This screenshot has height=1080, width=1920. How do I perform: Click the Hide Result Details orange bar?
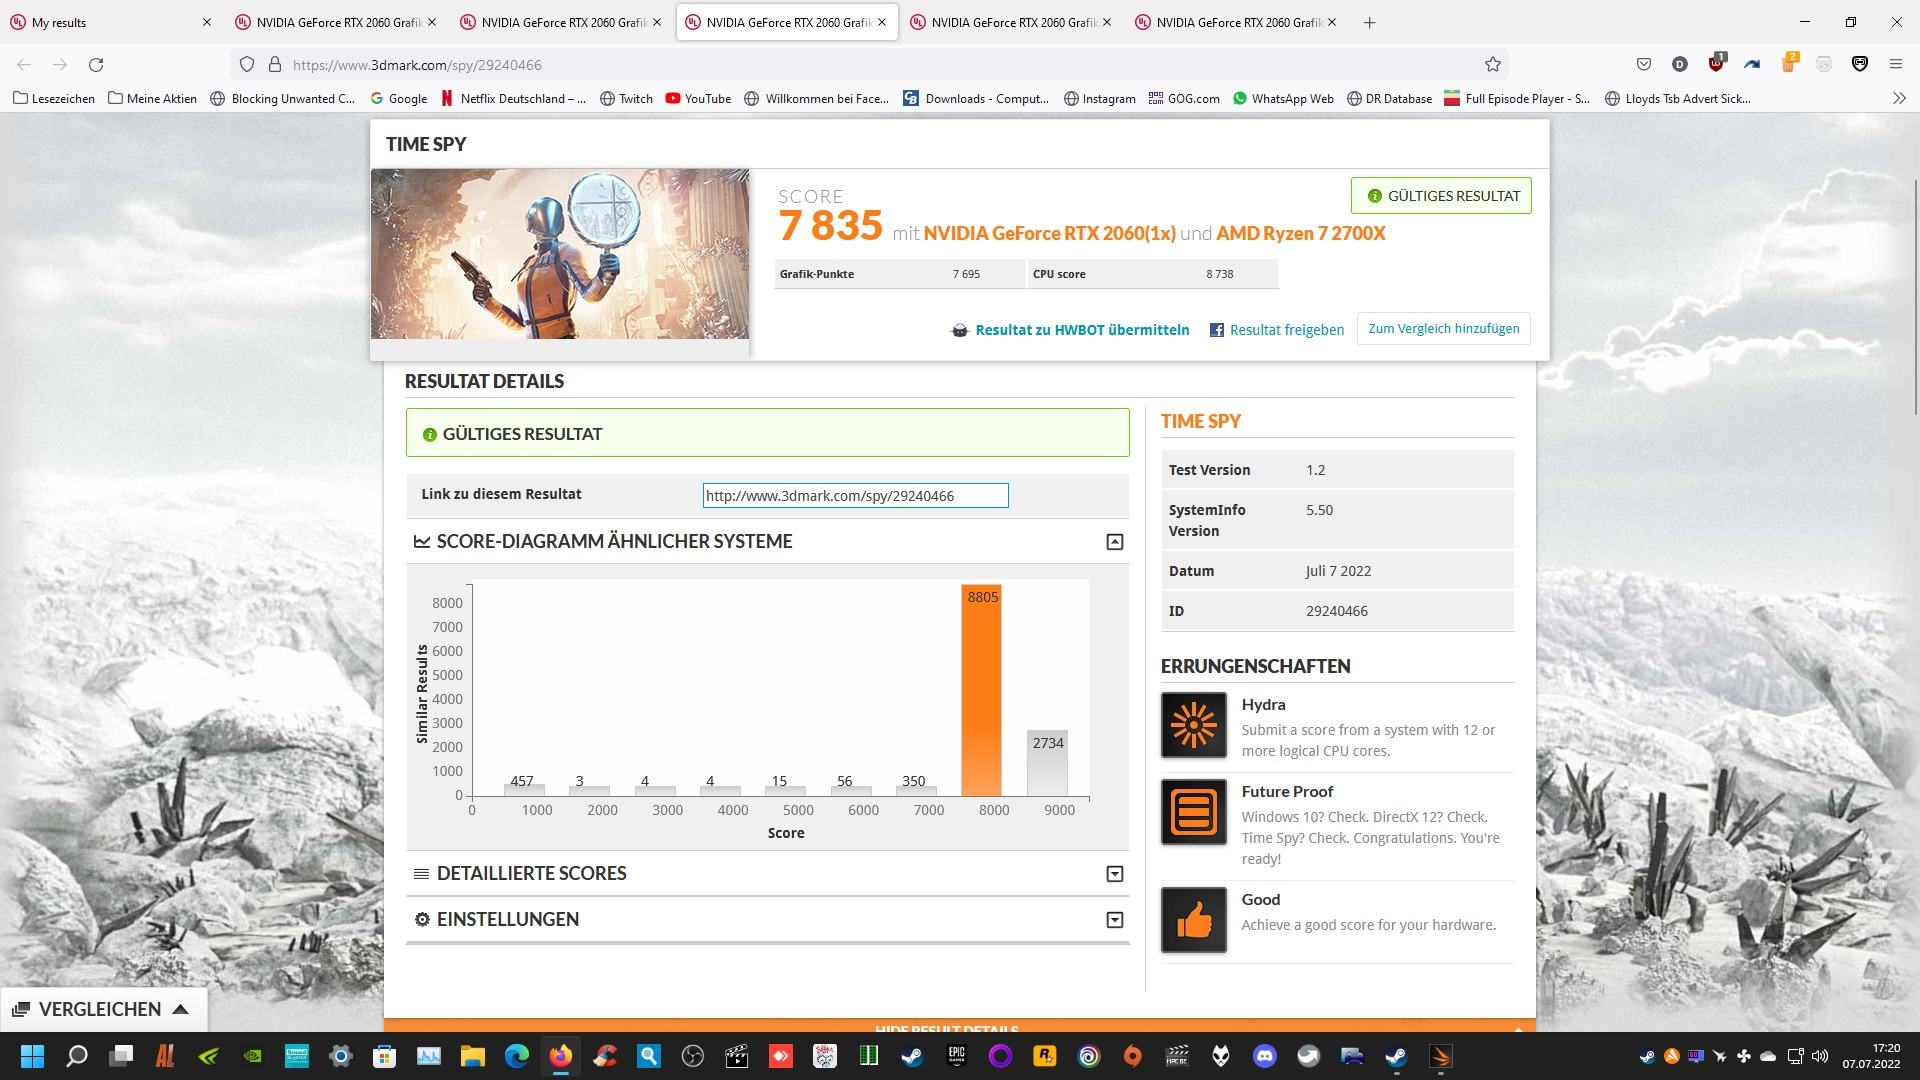tap(959, 1026)
